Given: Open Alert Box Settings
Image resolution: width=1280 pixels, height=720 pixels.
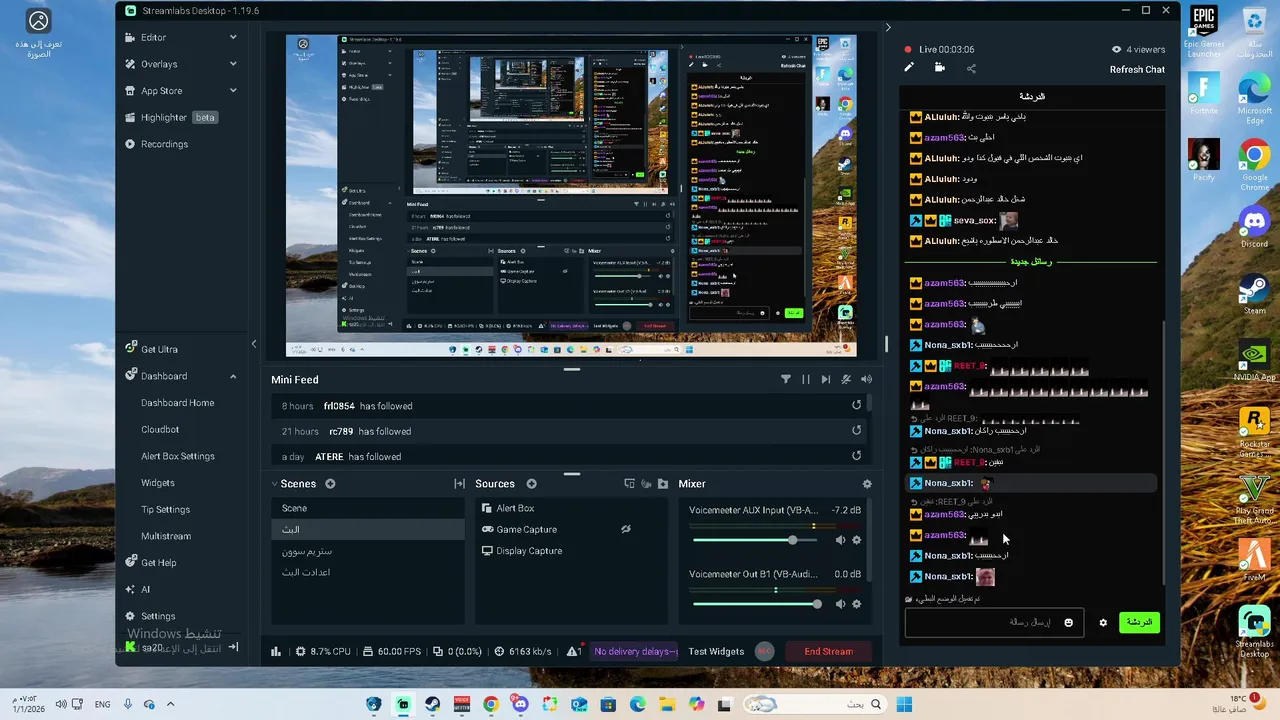Looking at the screenshot, I should [178, 456].
